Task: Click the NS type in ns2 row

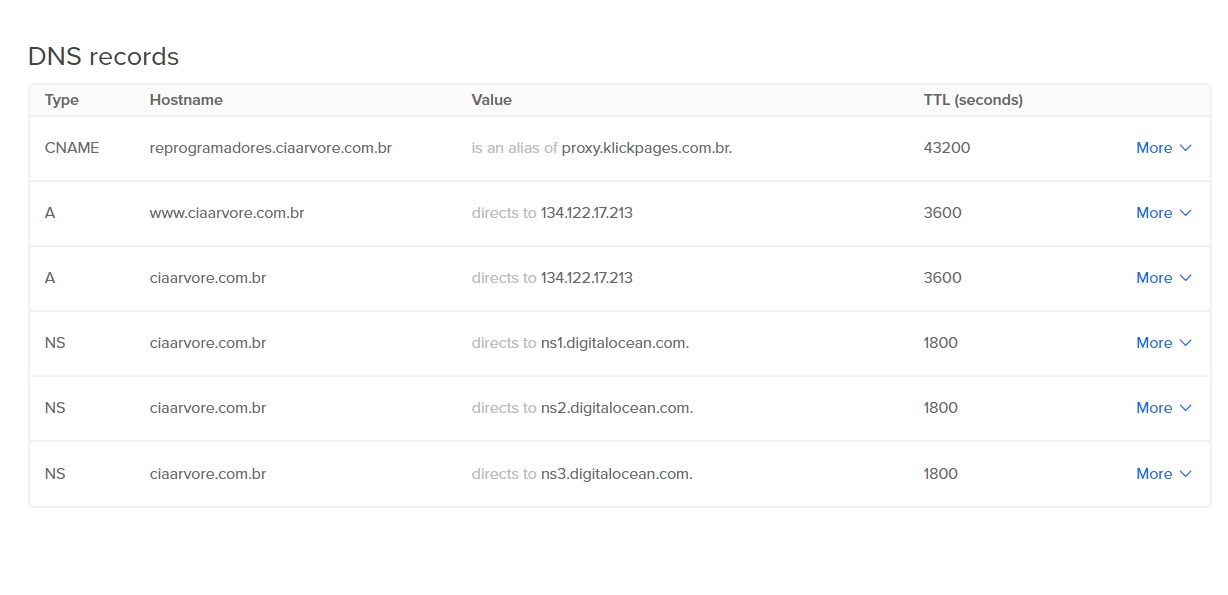Action: point(55,408)
